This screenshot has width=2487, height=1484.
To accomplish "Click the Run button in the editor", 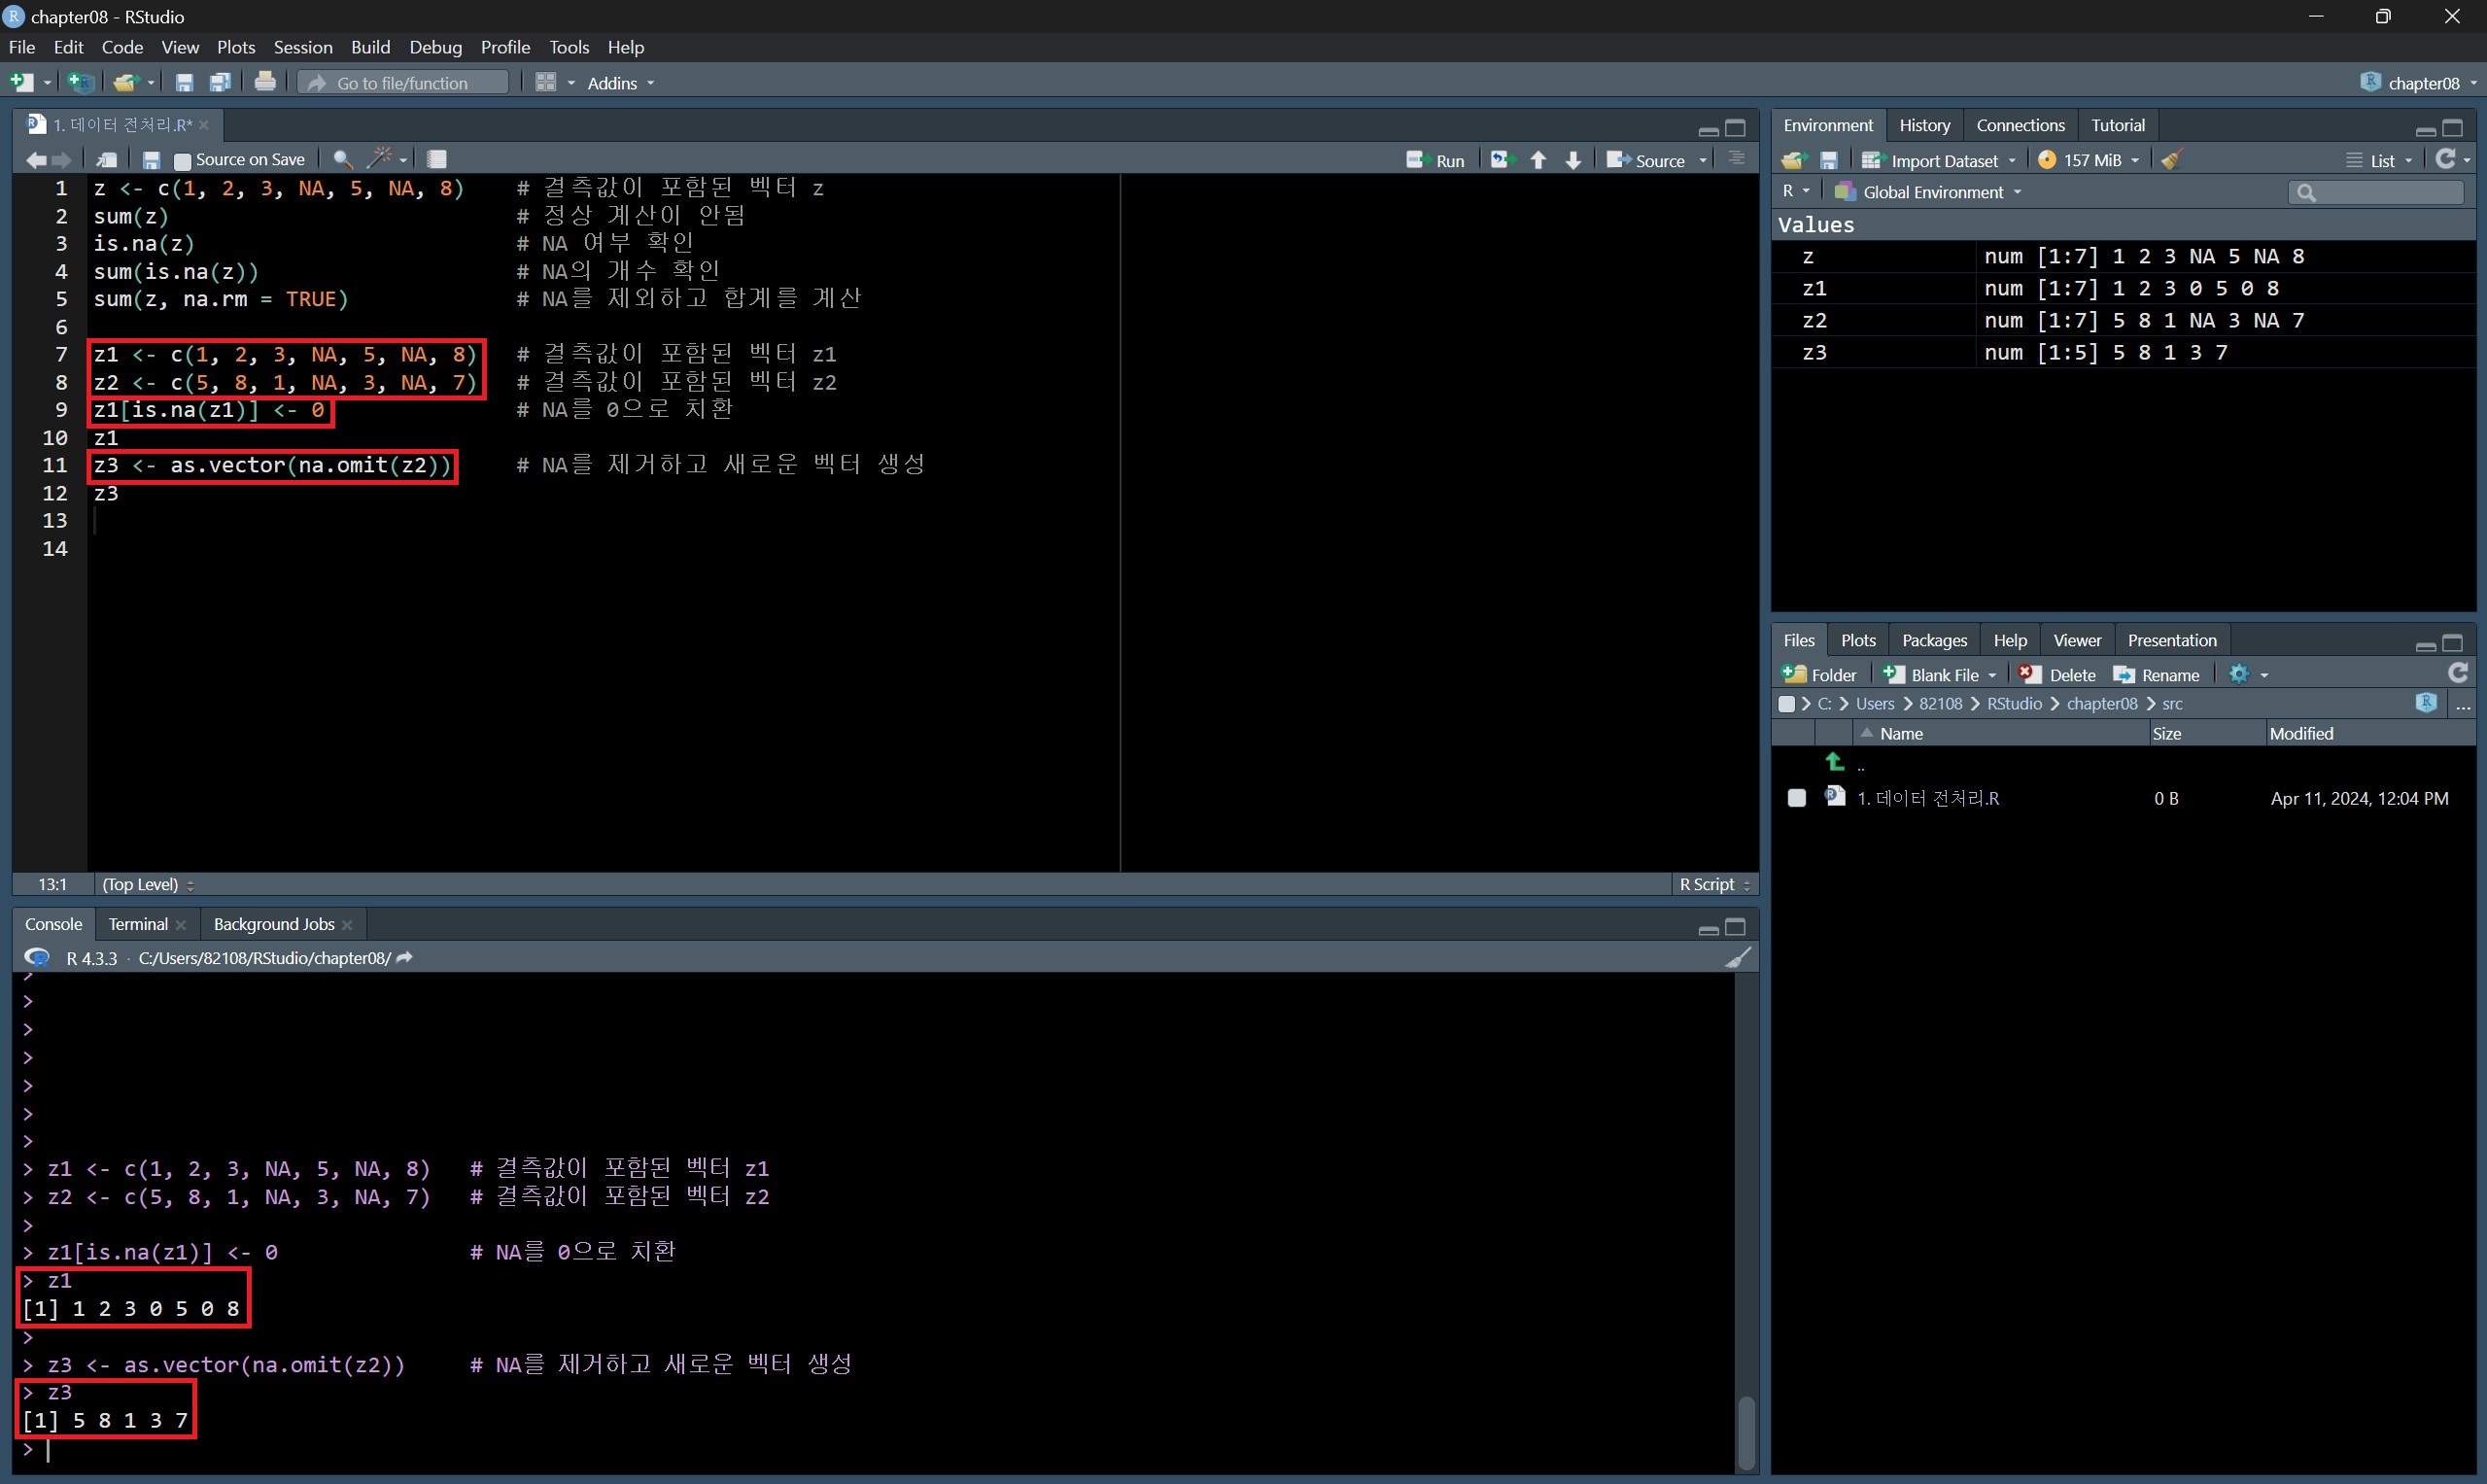I will 1436,160.
